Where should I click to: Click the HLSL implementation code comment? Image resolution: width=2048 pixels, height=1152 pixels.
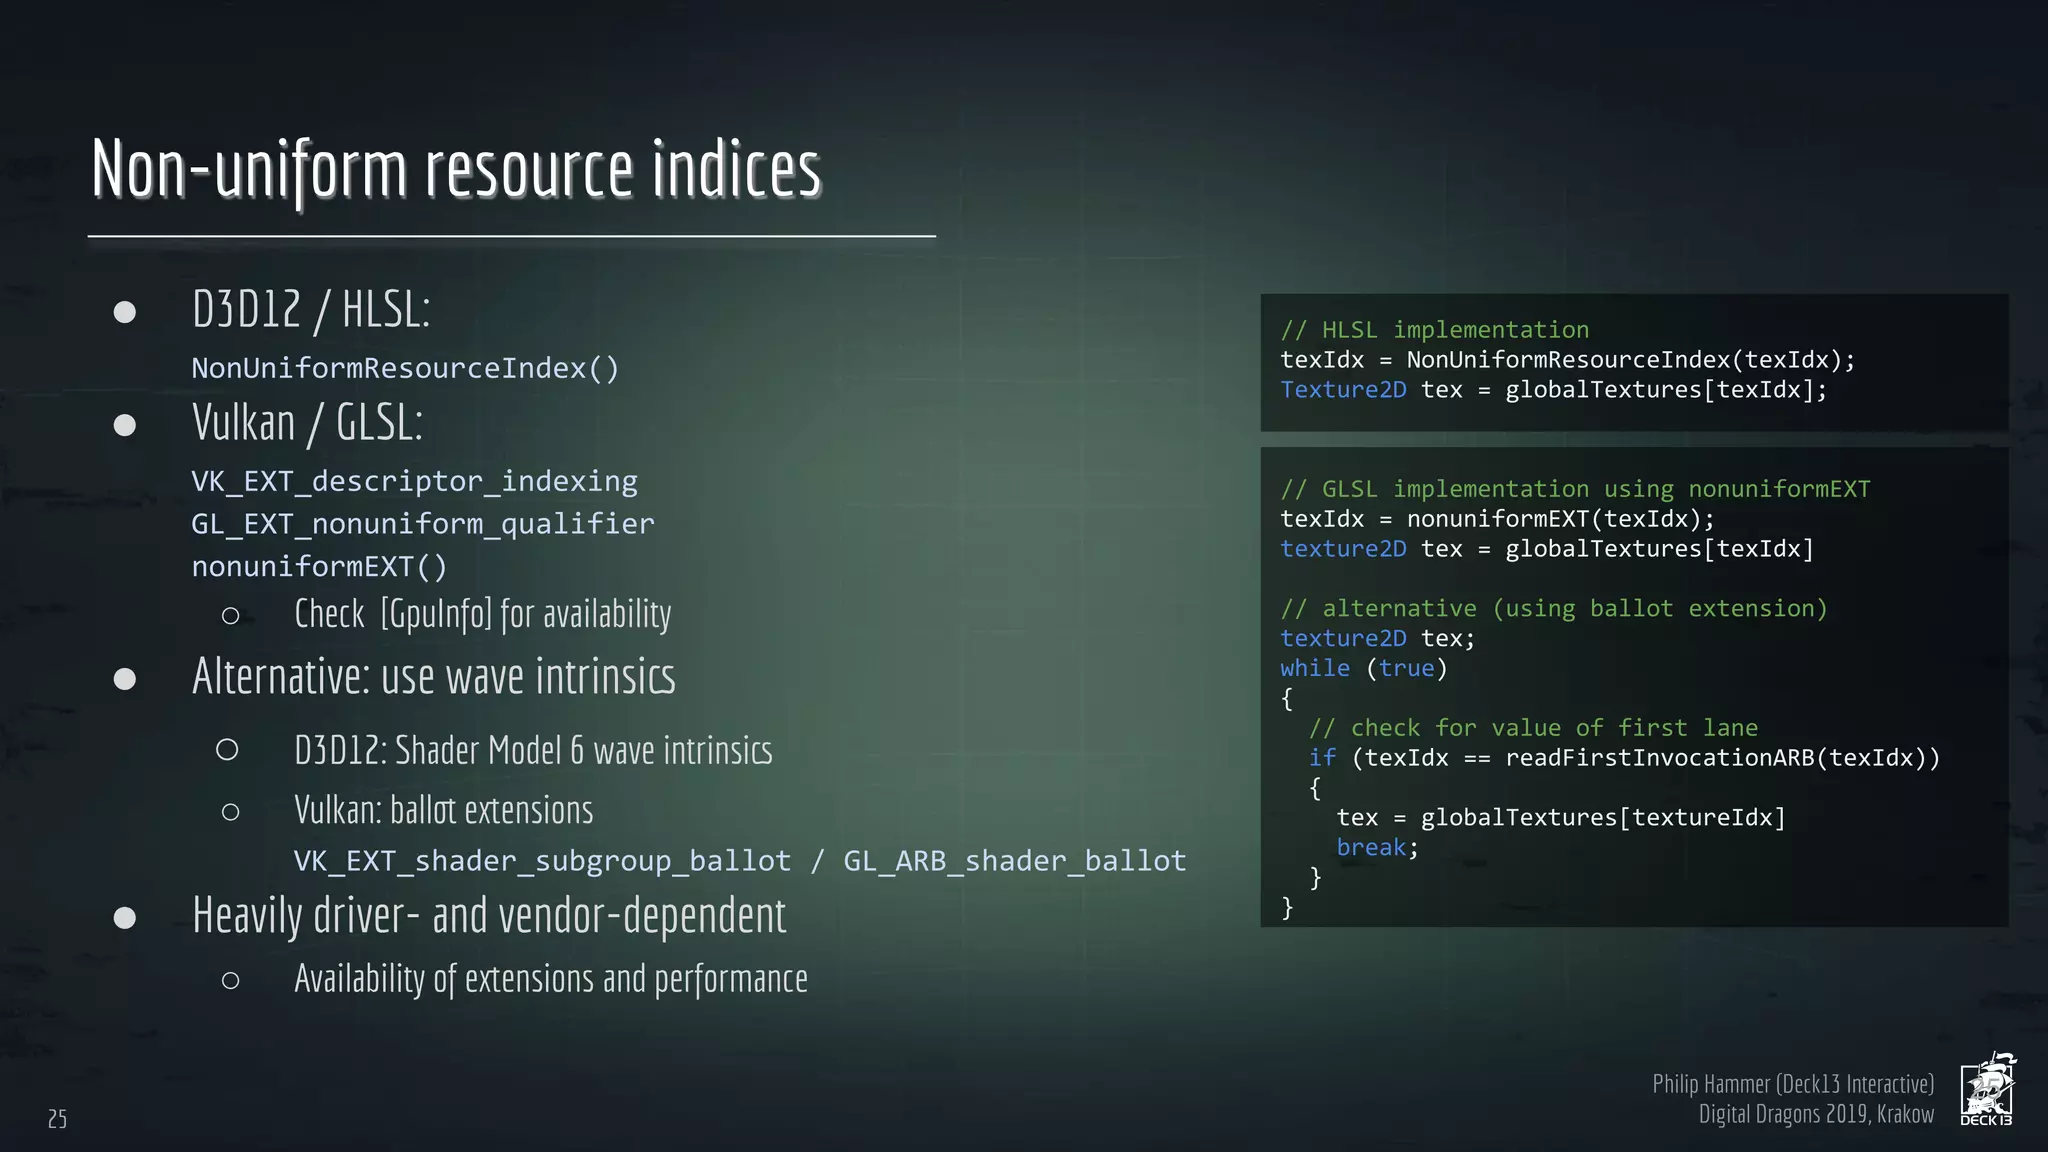coord(1434,330)
